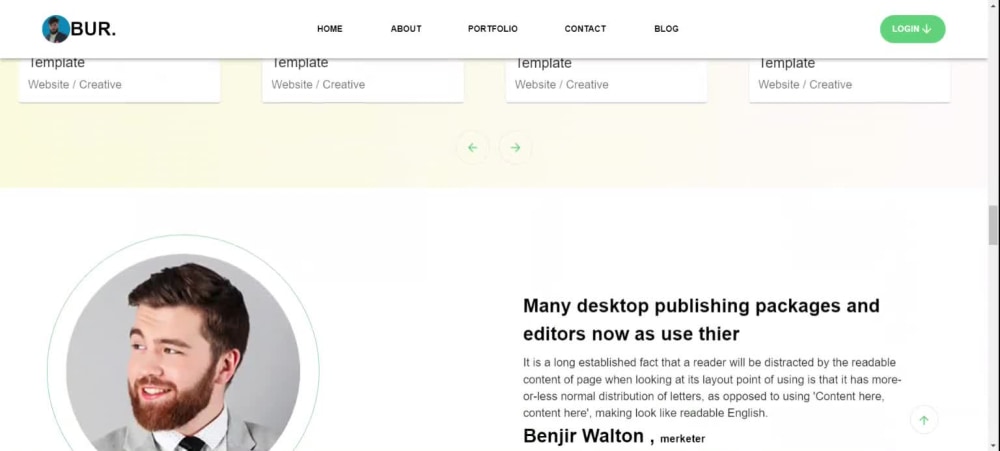Click the name 'Benjir Walton'
Screen dimensions: 1000x451
(584, 436)
